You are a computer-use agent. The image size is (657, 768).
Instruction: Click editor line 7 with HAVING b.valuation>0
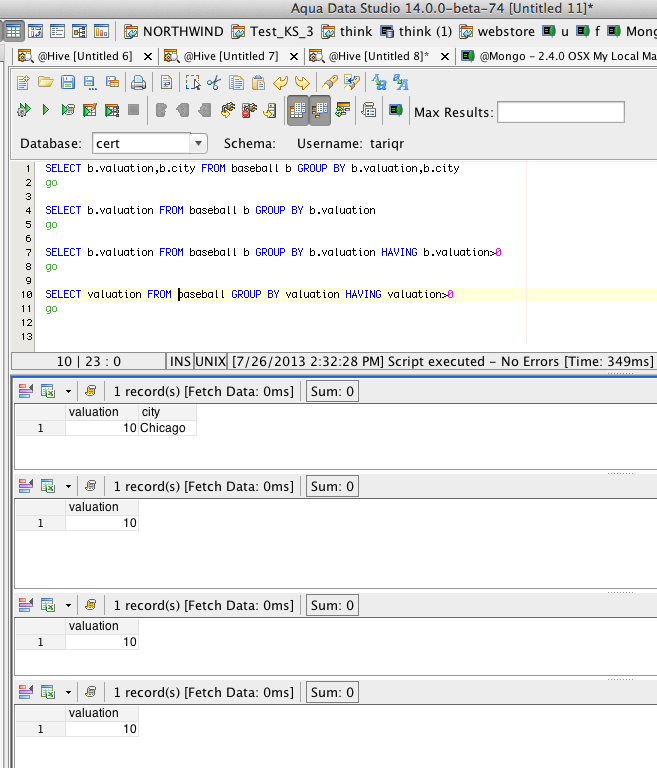(x=273, y=252)
